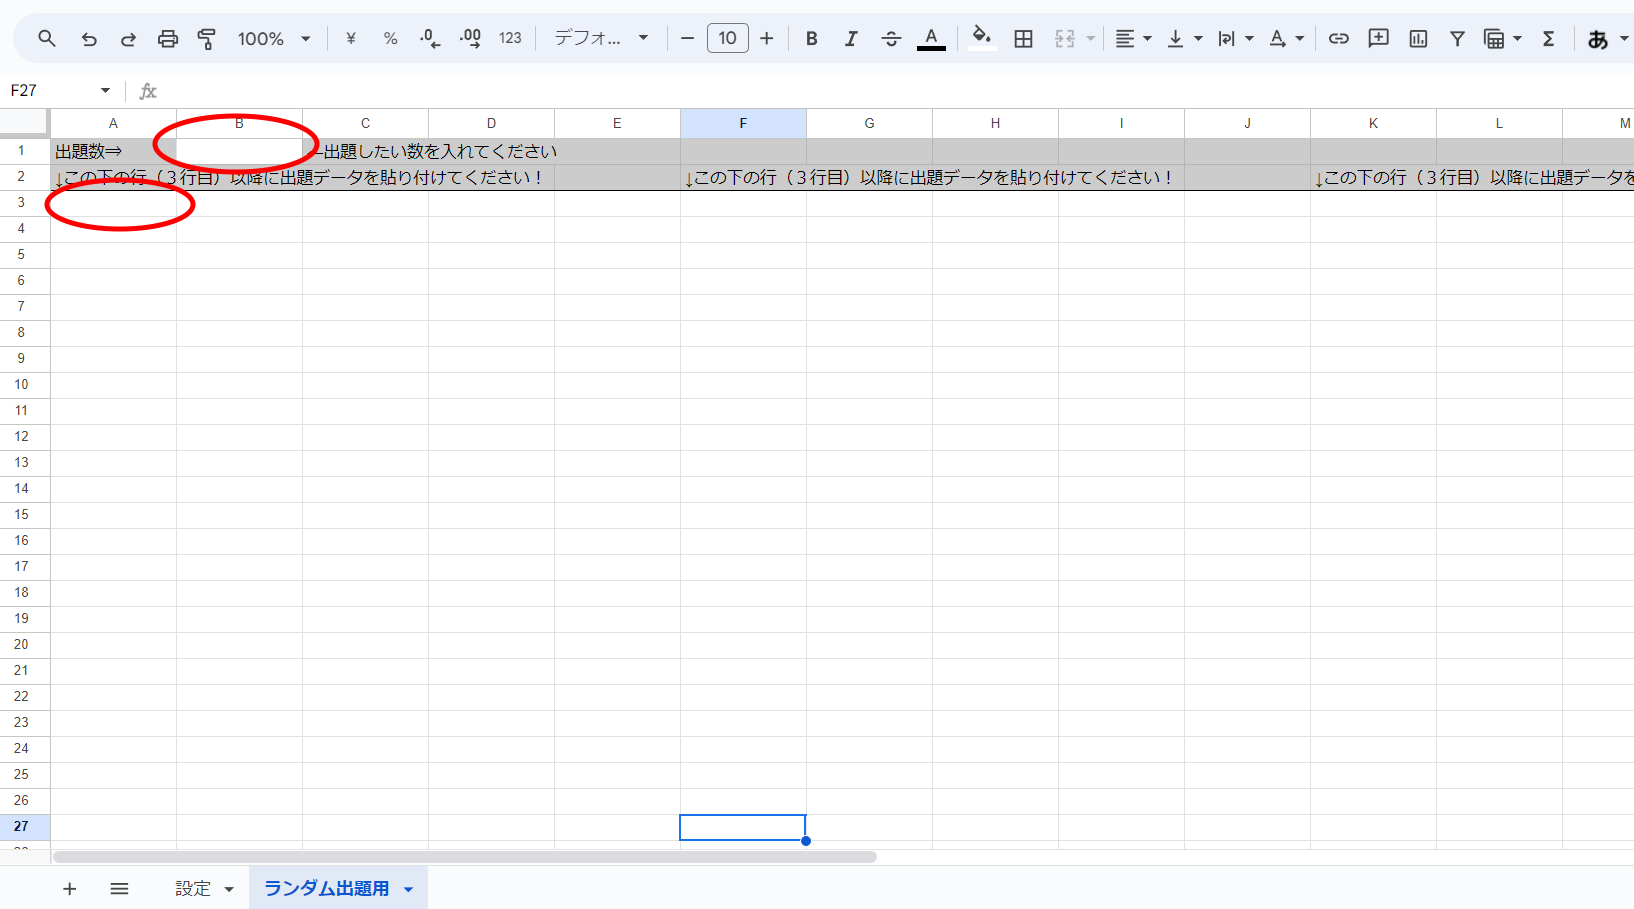The width and height of the screenshot is (1634, 909).
Task: Open horizontal align dropdown
Action: (1133, 38)
